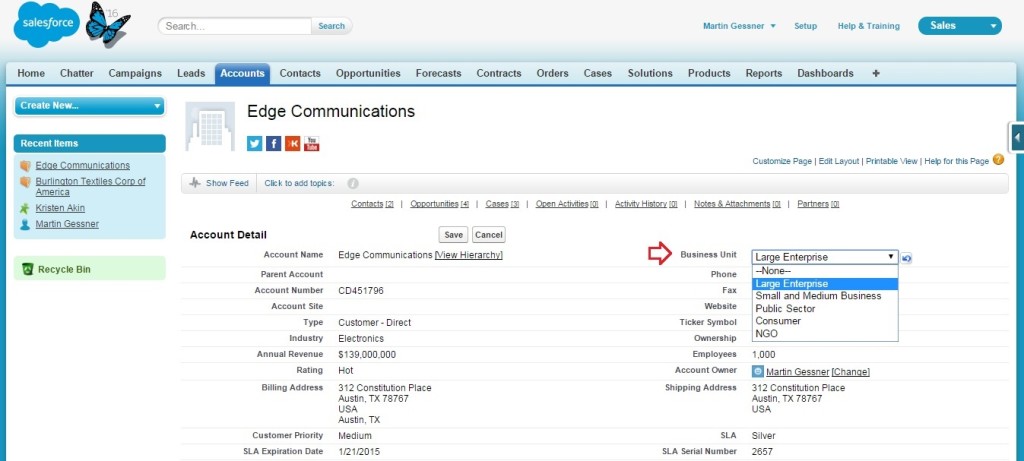Screen dimensions: 1024x461
Task: Click Customize Page link
Action: (782, 161)
